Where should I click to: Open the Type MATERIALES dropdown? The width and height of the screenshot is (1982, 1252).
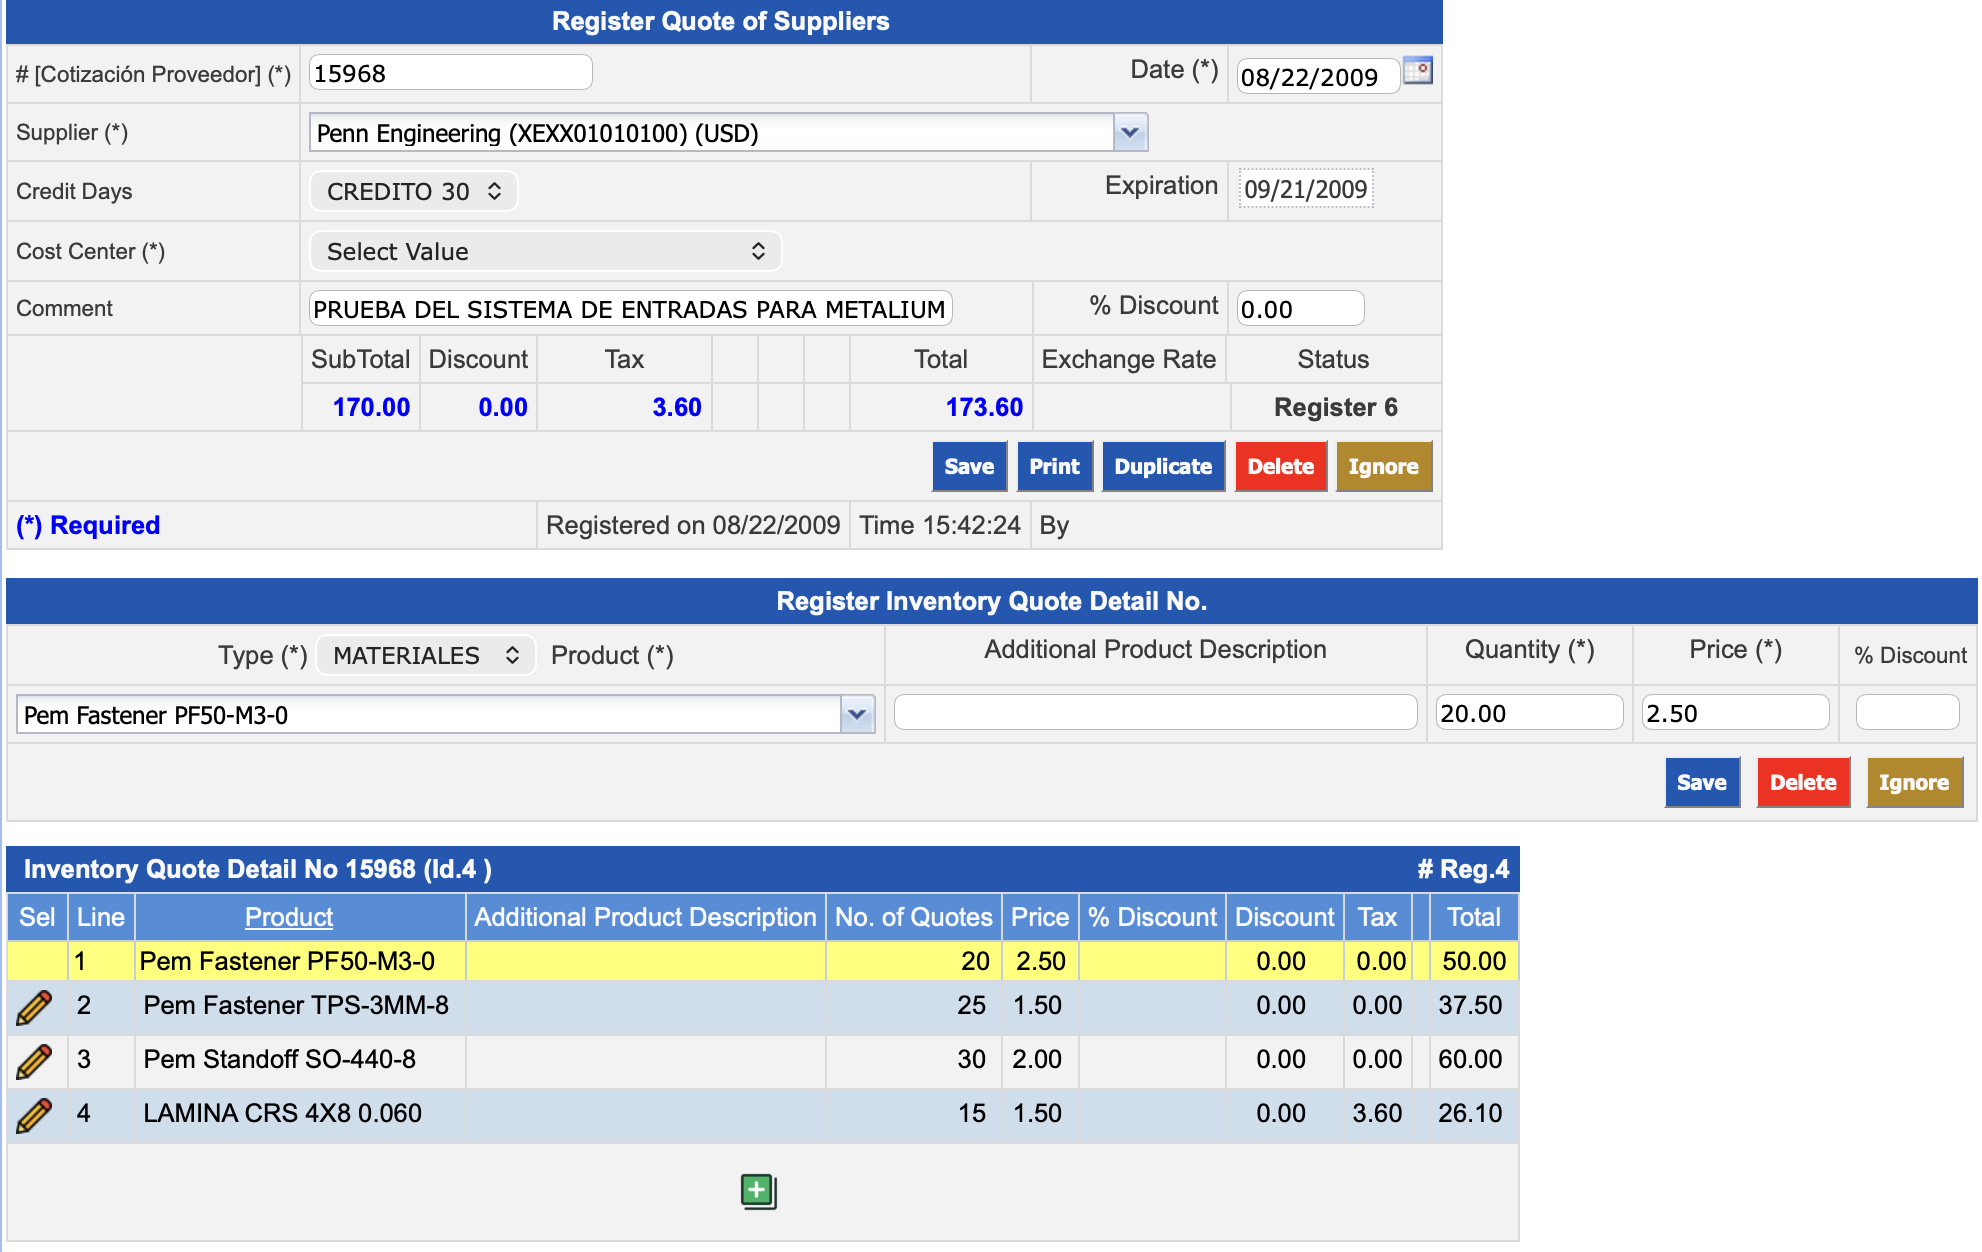pyautogui.click(x=426, y=656)
